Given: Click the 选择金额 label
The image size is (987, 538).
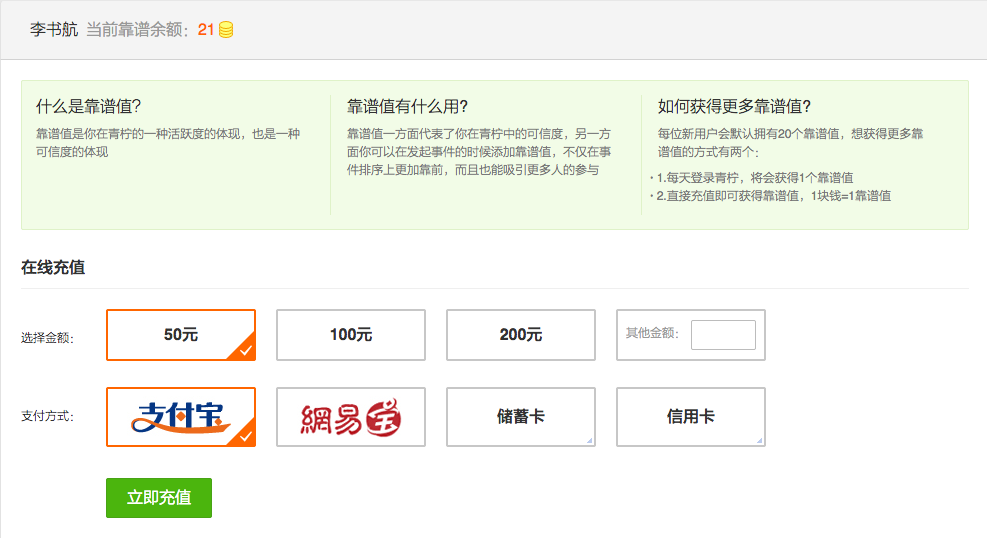Looking at the screenshot, I should (x=47, y=338).
